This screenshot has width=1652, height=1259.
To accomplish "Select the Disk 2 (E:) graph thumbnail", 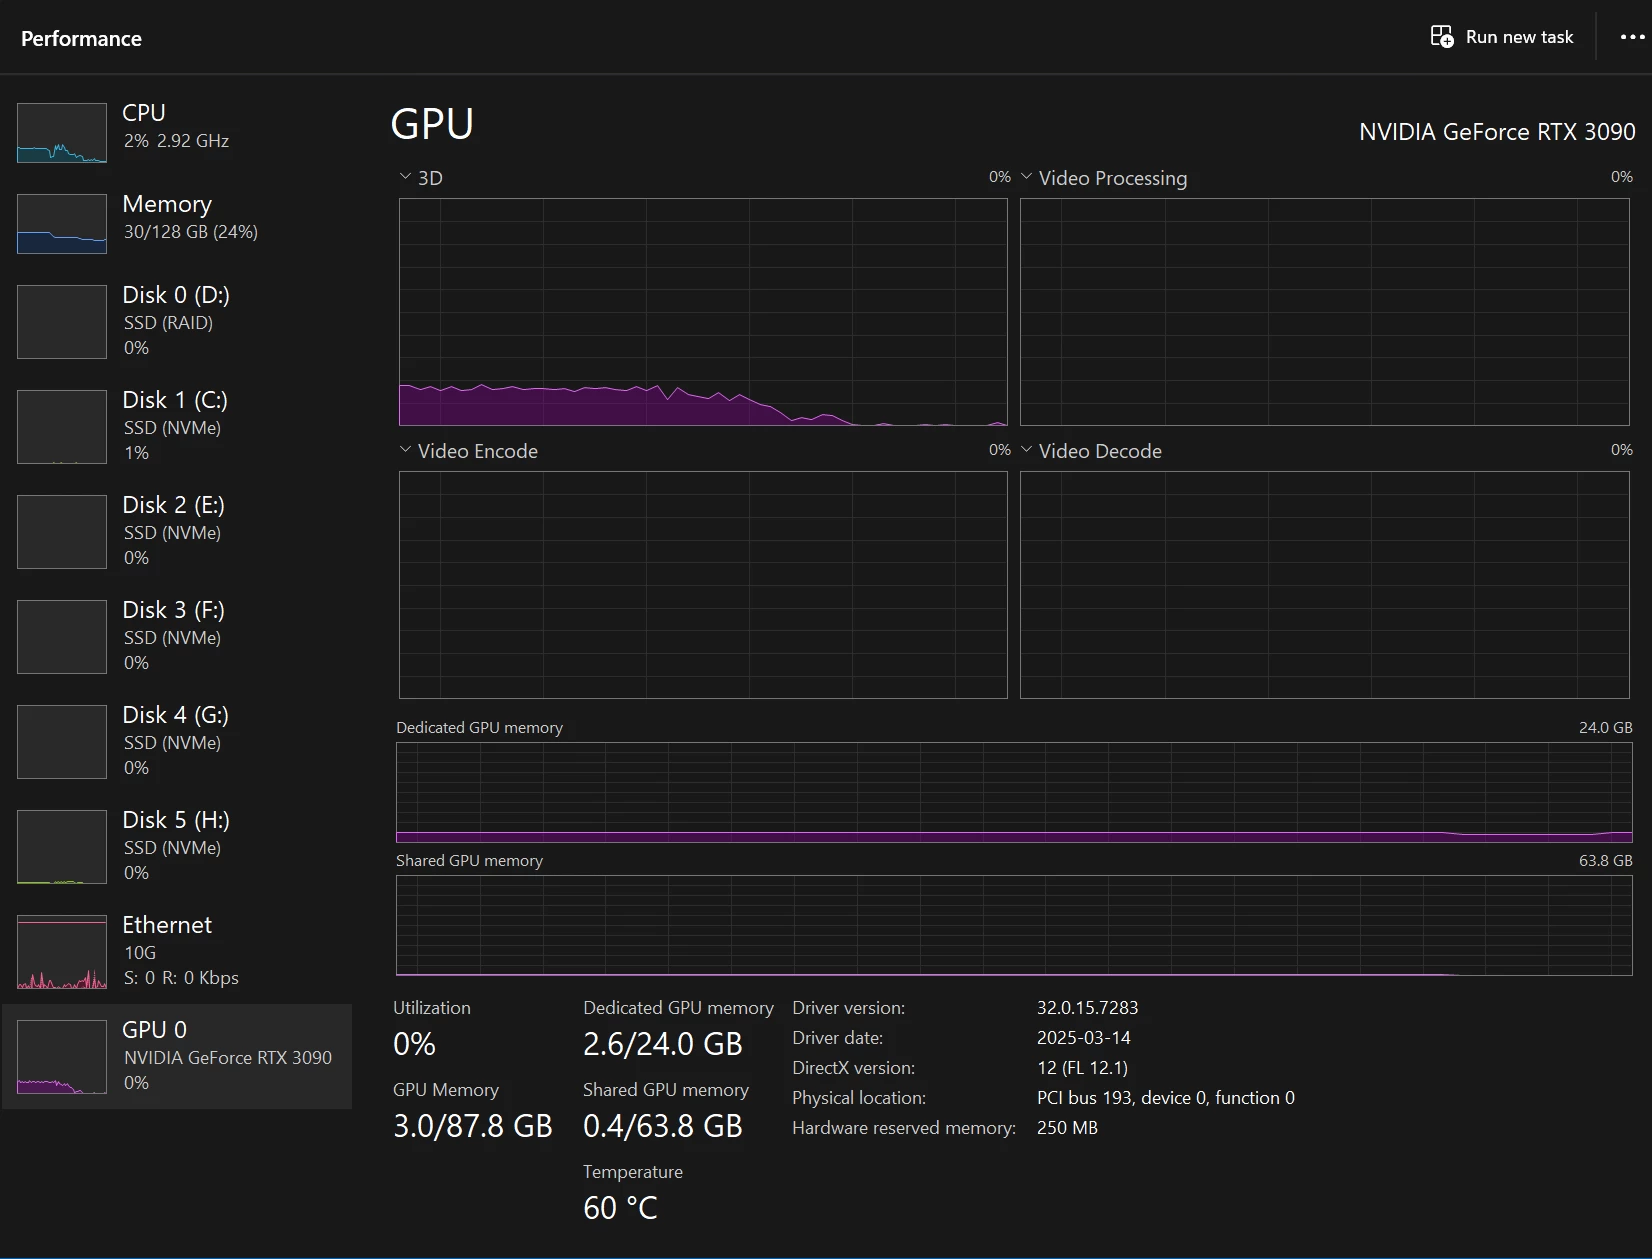I will [x=62, y=532].
